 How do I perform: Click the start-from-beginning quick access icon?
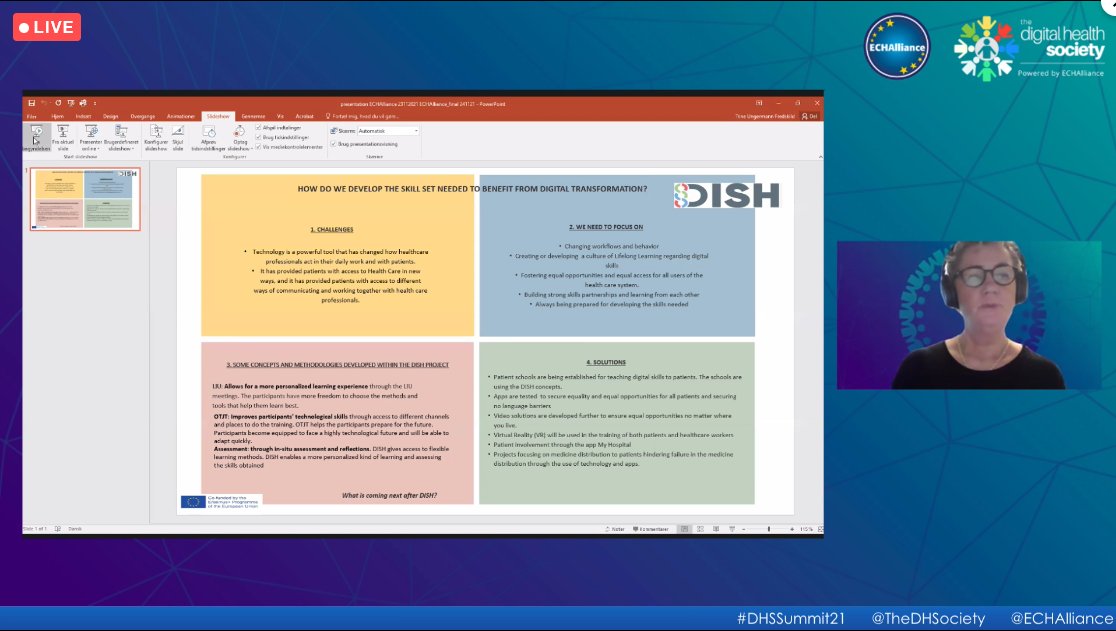[x=70, y=103]
